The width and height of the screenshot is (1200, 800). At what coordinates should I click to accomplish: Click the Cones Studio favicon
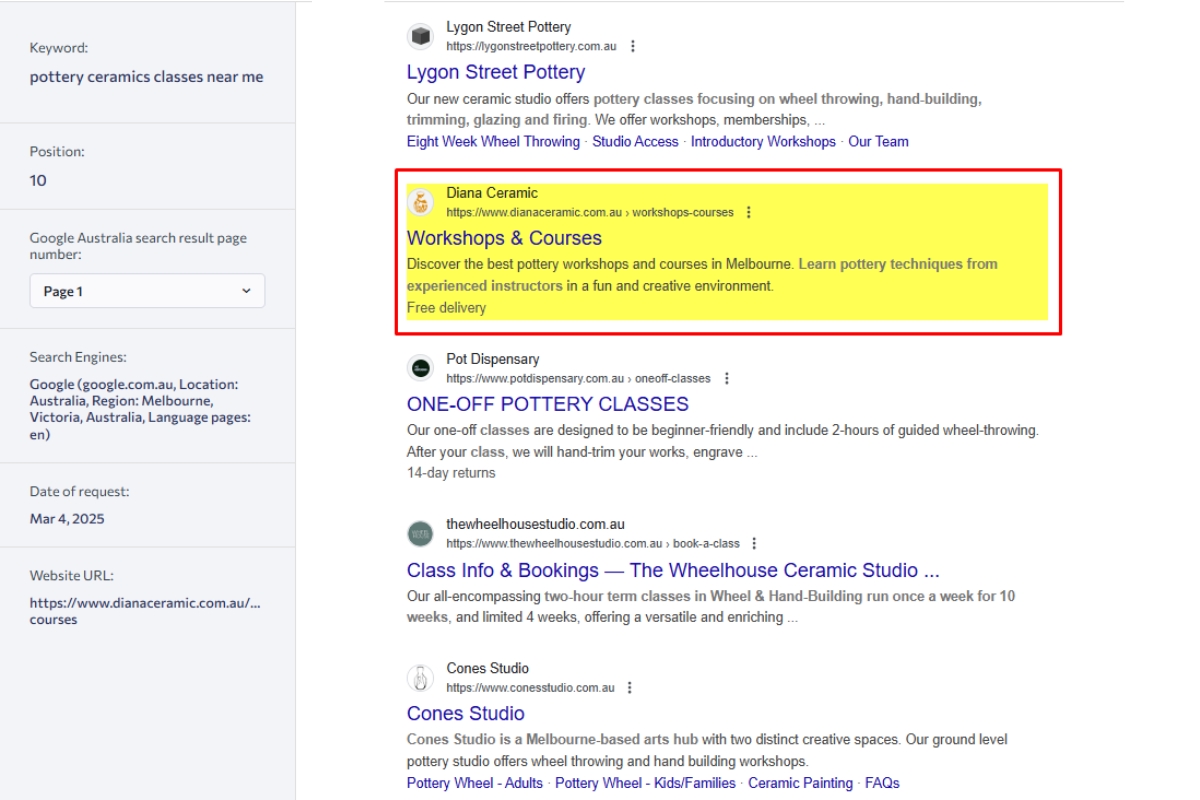[x=420, y=678]
